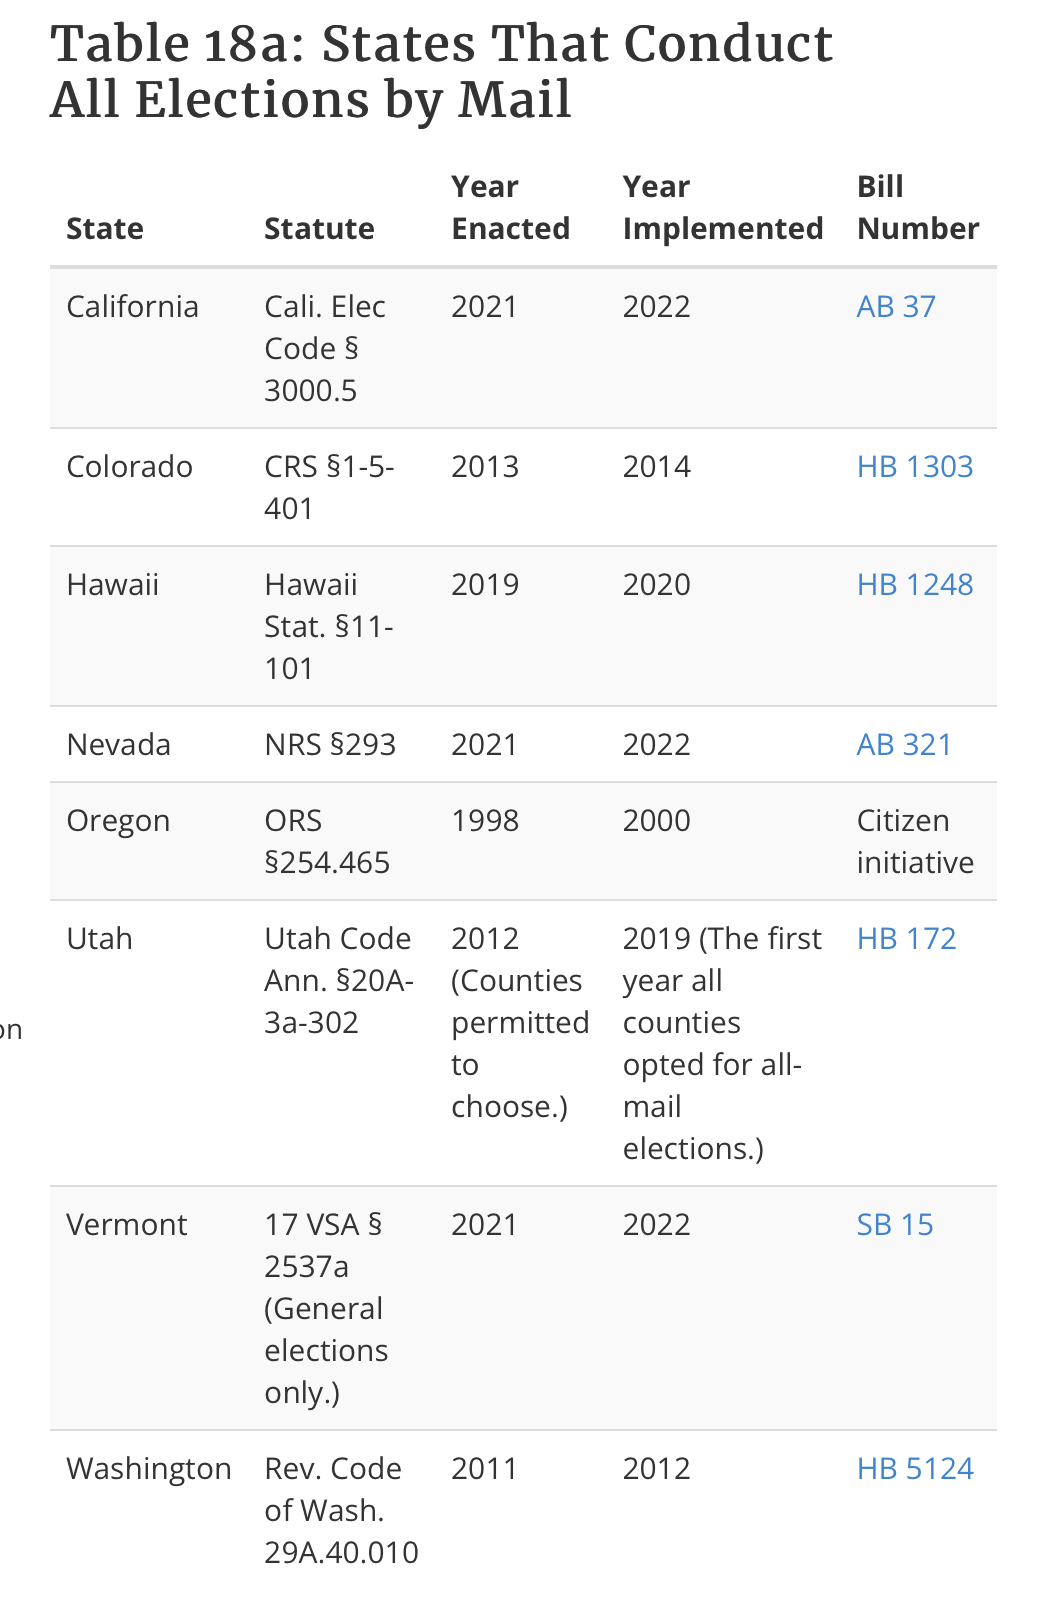
Task: Click the Bill Number column header
Action: click(918, 207)
